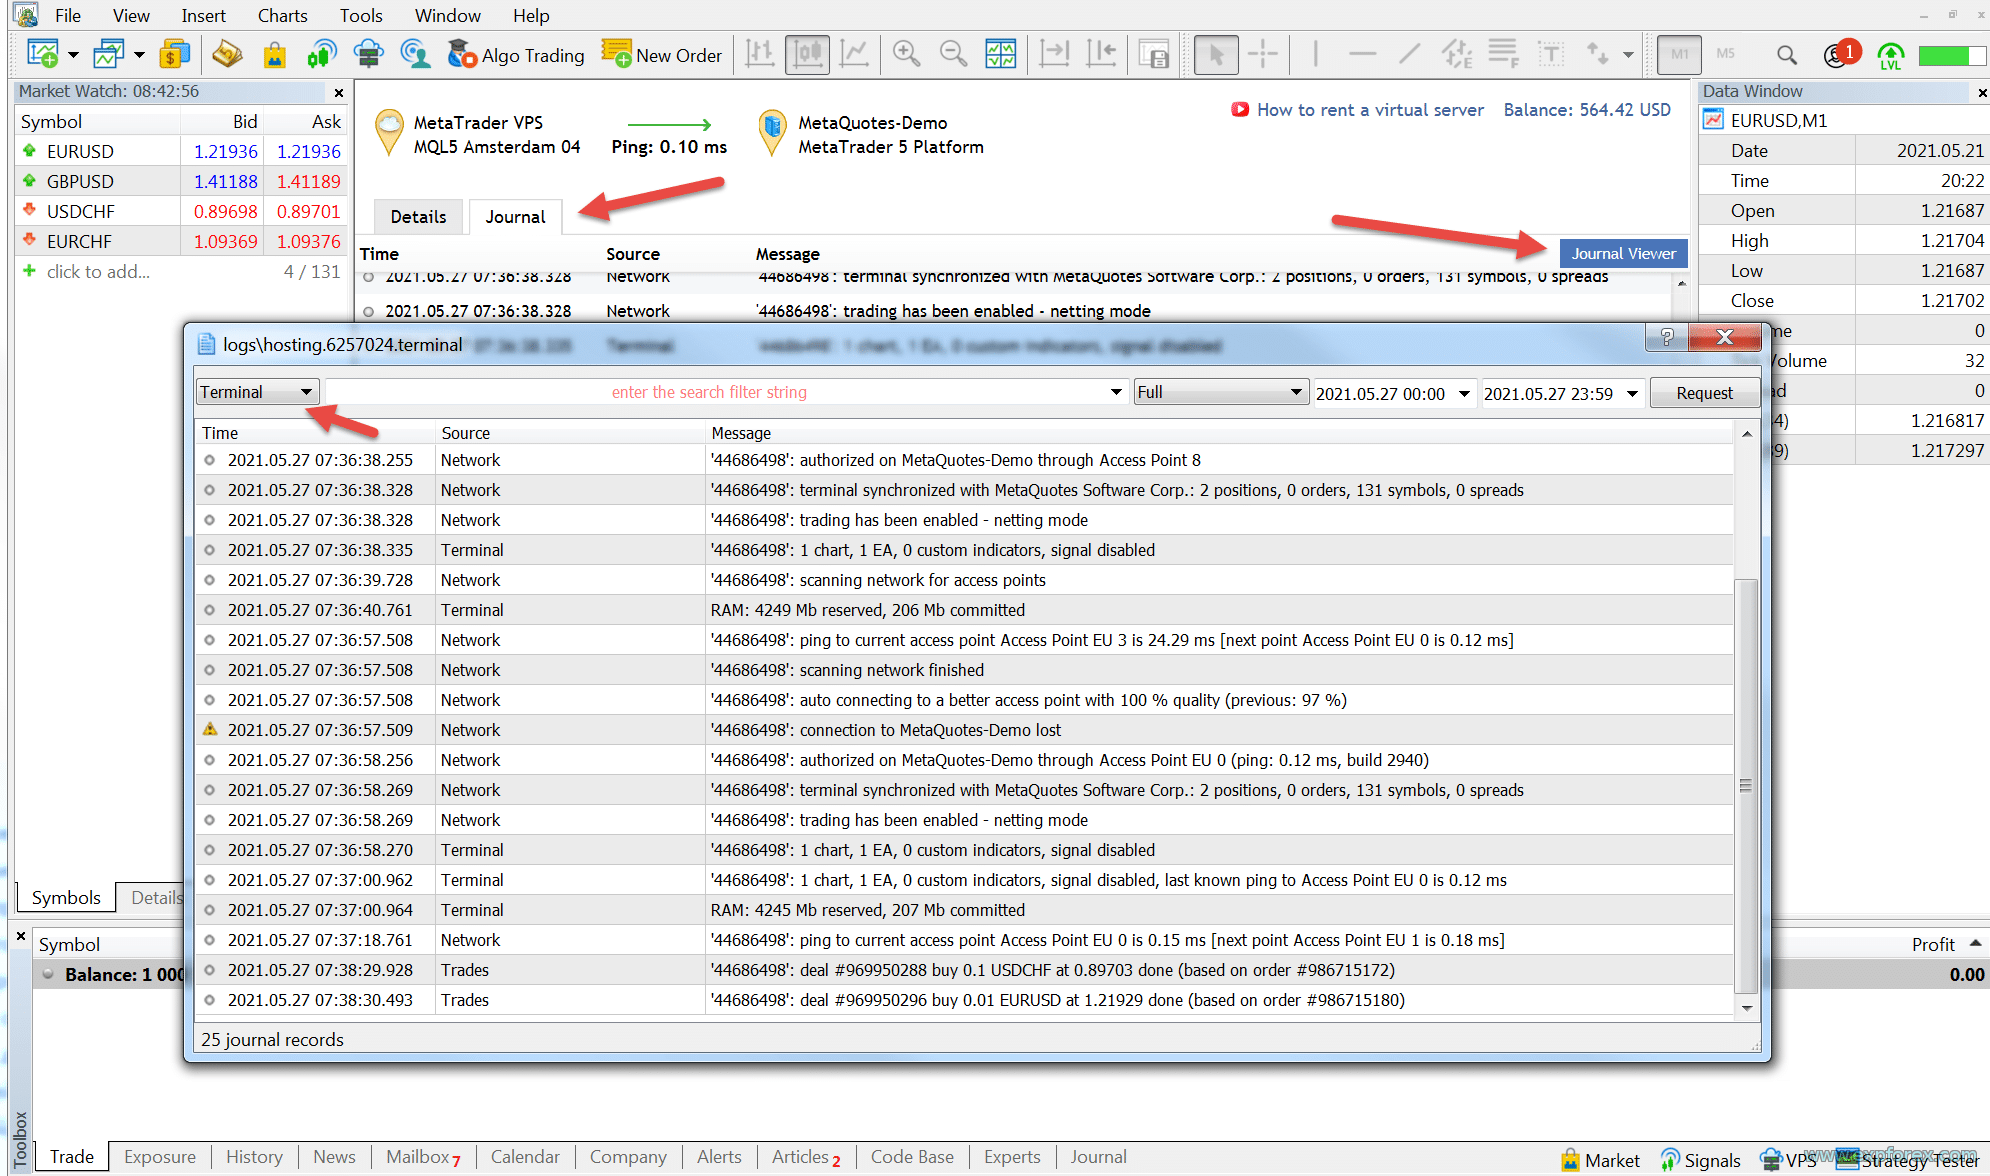Click the green connection status bar
The height and width of the screenshot is (1176, 1990).
tap(1950, 55)
